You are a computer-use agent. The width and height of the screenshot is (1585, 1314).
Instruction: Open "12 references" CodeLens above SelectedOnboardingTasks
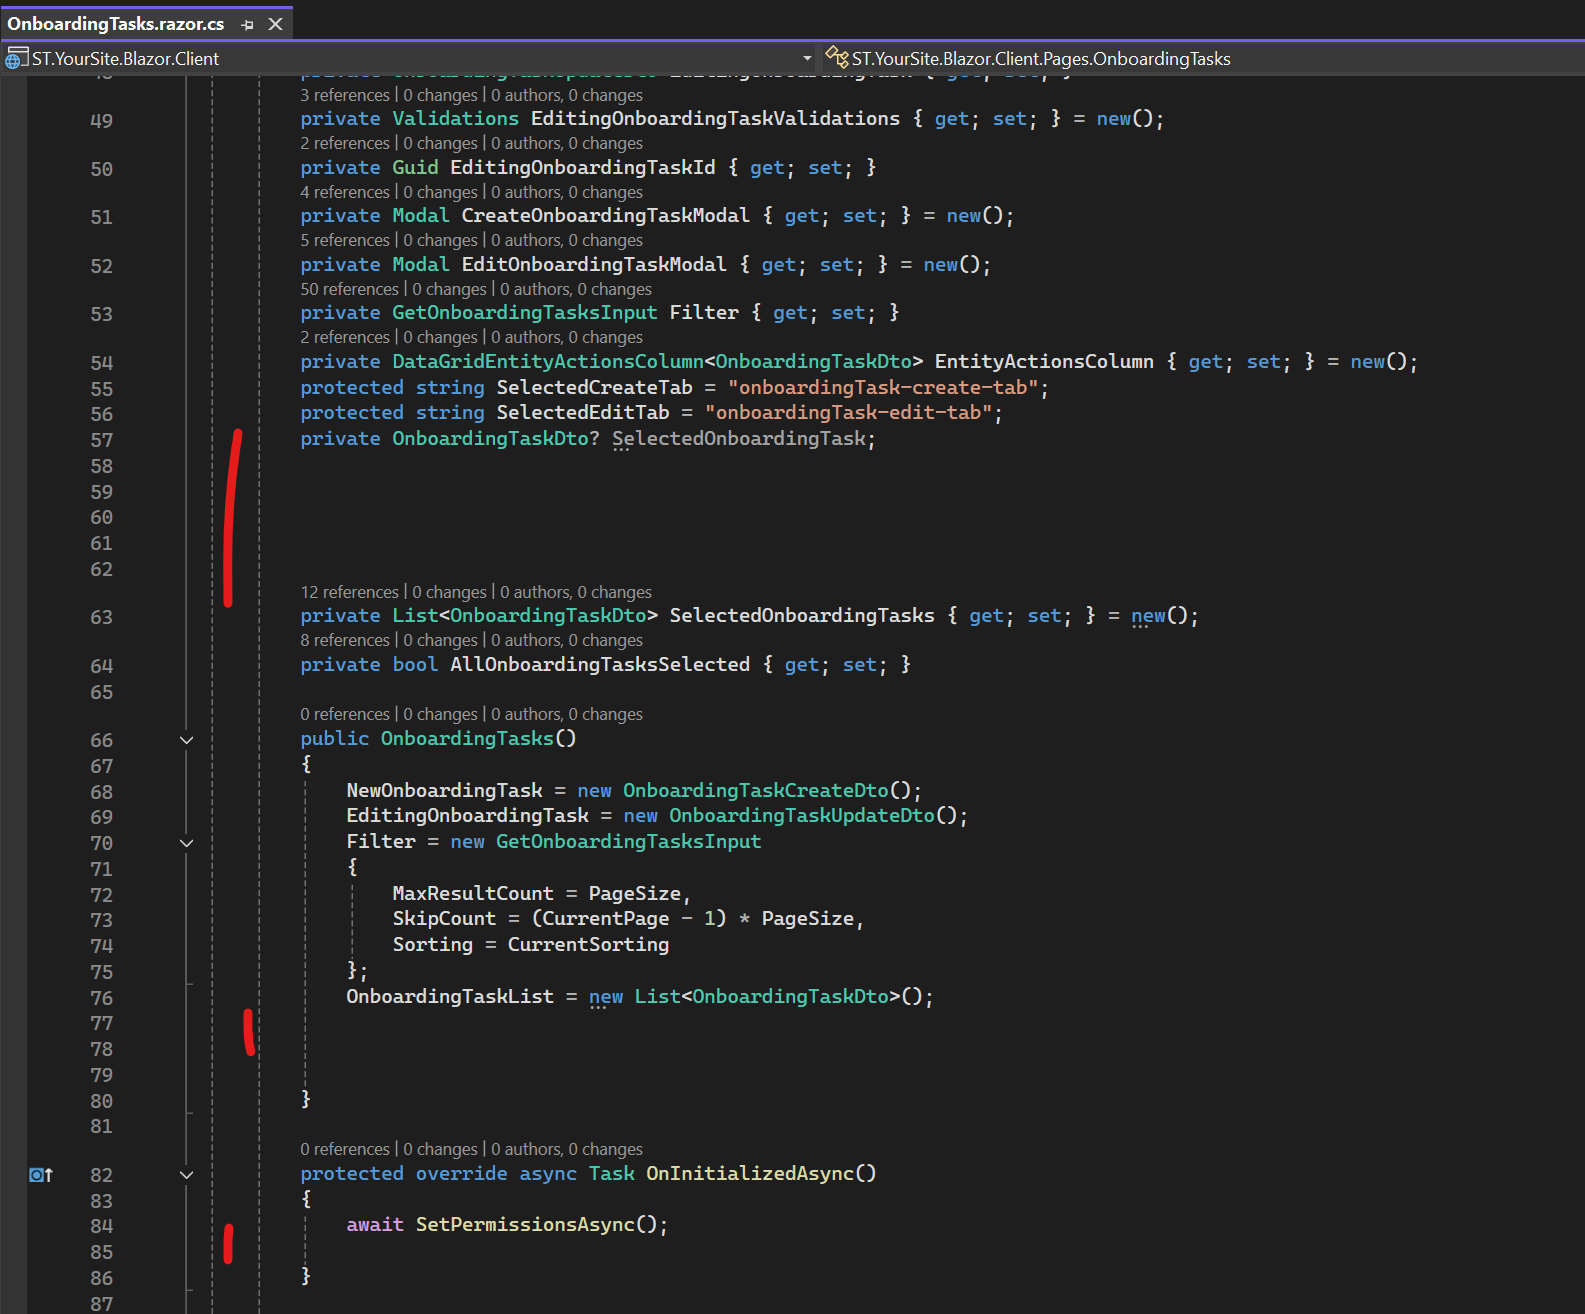pos(349,592)
